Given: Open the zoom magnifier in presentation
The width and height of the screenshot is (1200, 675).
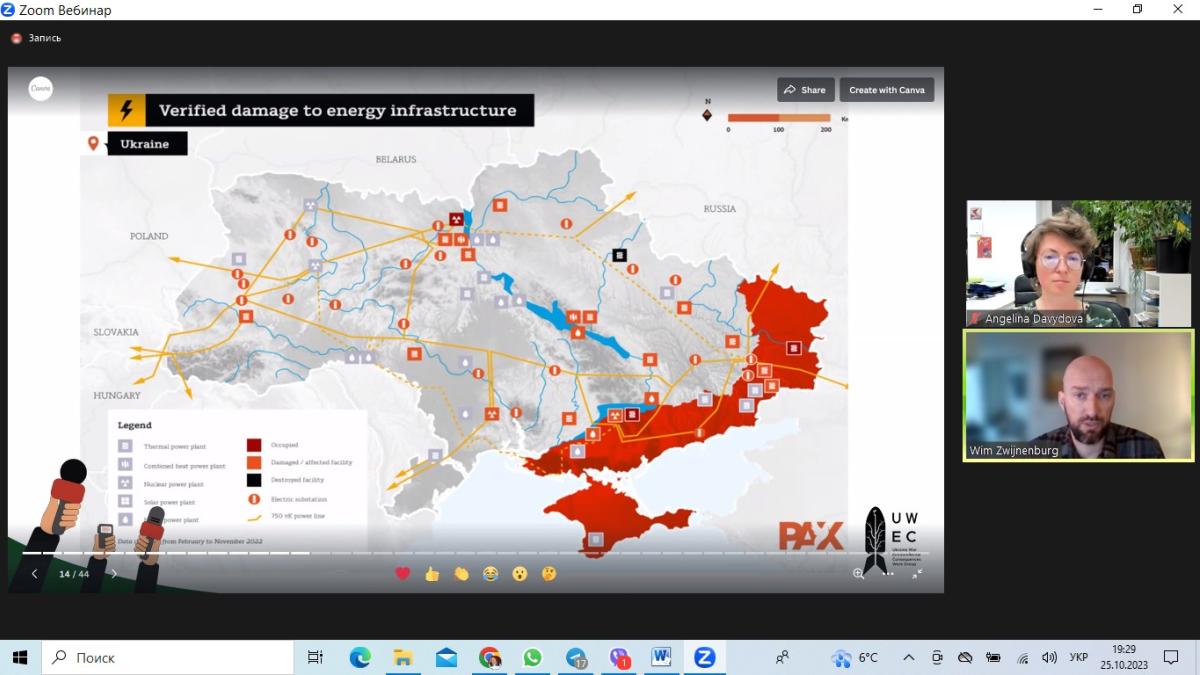Looking at the screenshot, I should pyautogui.click(x=858, y=573).
